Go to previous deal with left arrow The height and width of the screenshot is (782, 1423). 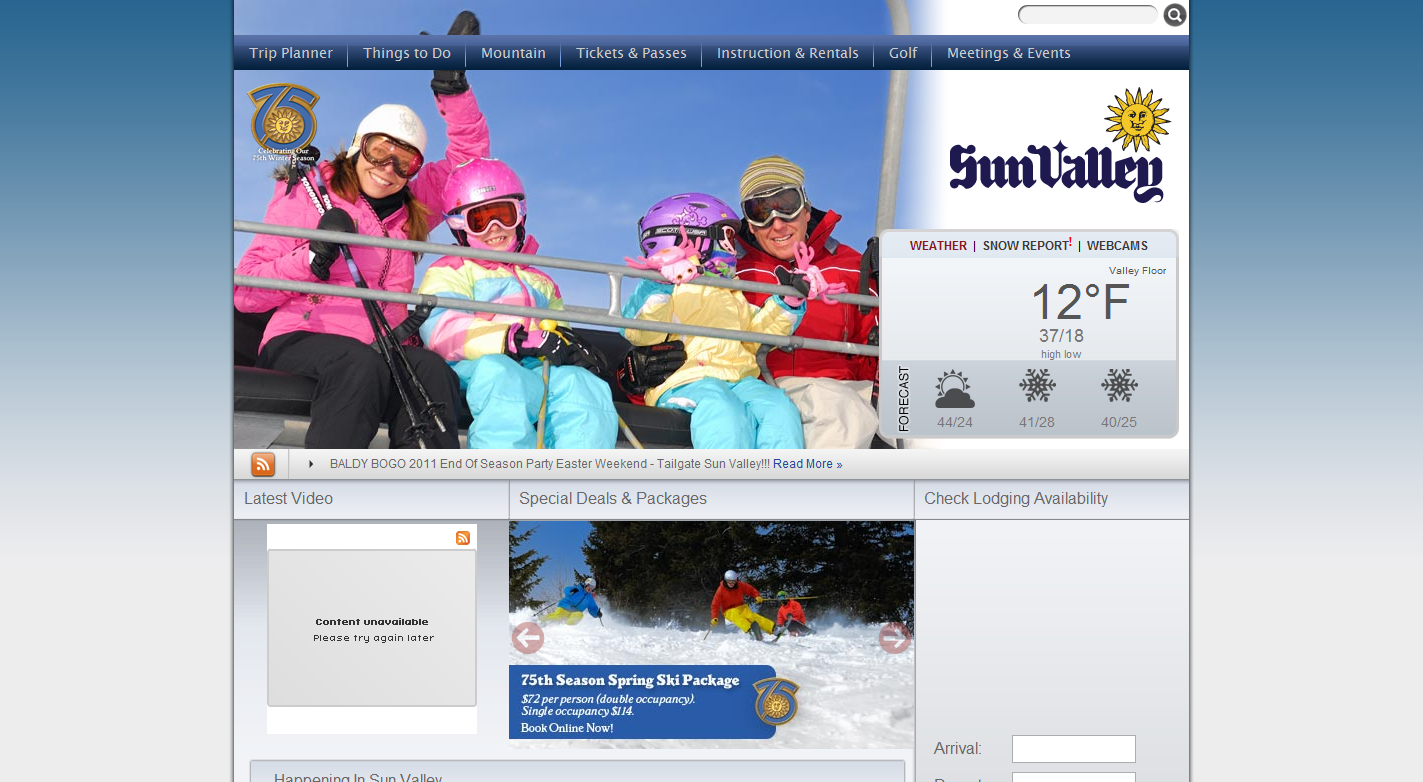point(527,638)
